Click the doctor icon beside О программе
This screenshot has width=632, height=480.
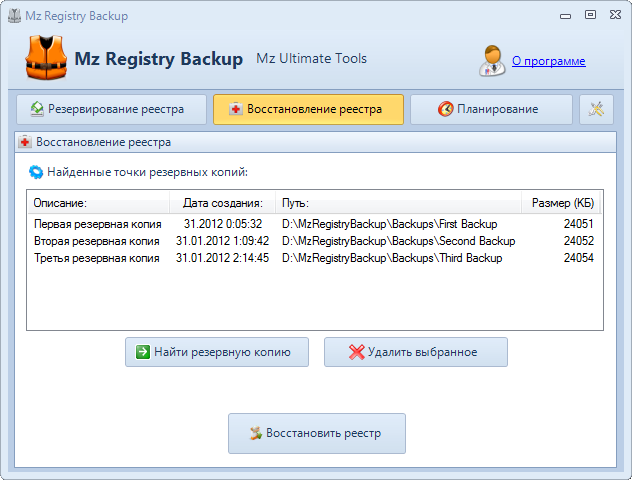[492, 60]
